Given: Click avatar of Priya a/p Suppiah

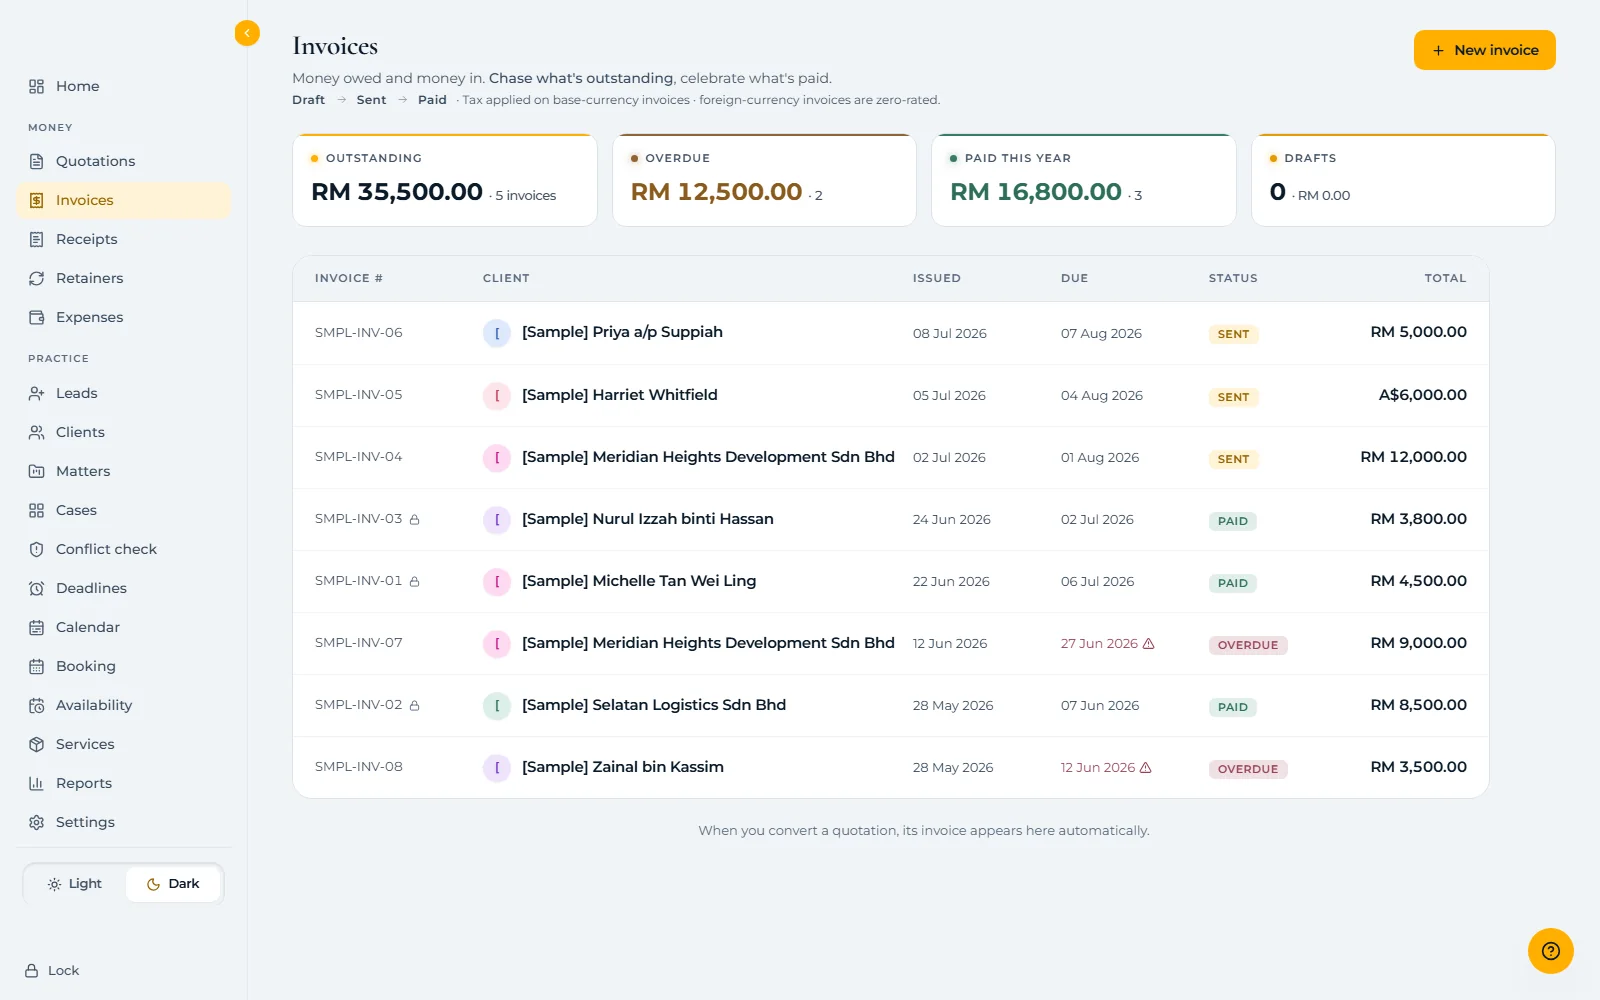Looking at the screenshot, I should (497, 333).
